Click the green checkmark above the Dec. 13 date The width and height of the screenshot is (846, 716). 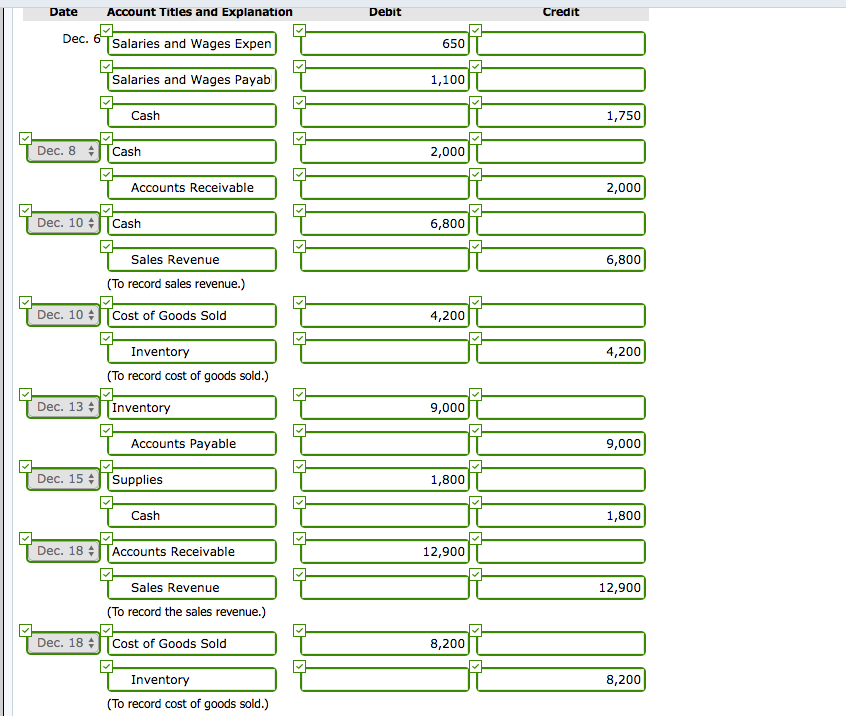click(x=25, y=394)
